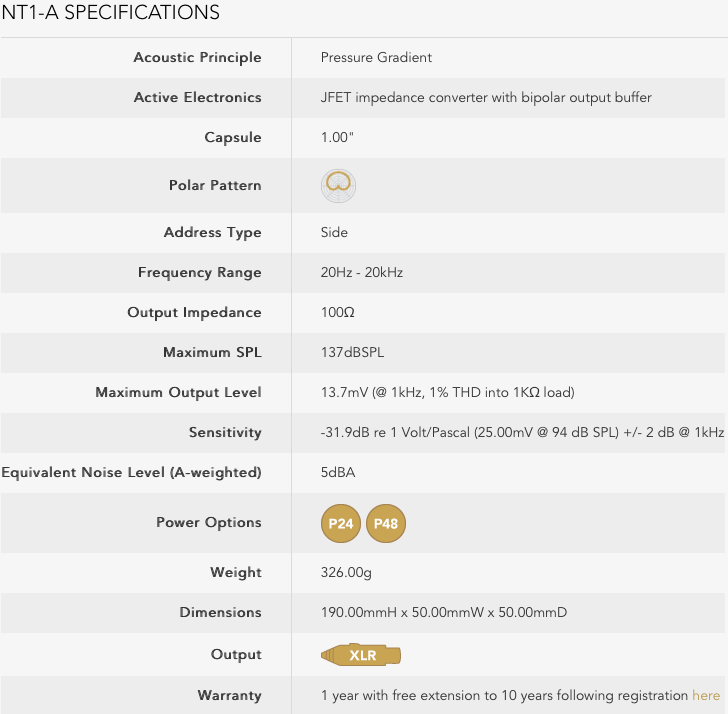Select the 100Ω output impedance value

coord(337,313)
